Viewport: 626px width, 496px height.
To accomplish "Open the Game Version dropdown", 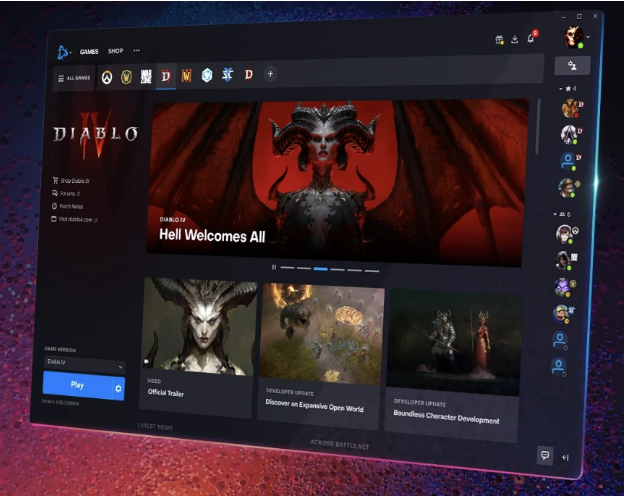I will [x=84, y=363].
